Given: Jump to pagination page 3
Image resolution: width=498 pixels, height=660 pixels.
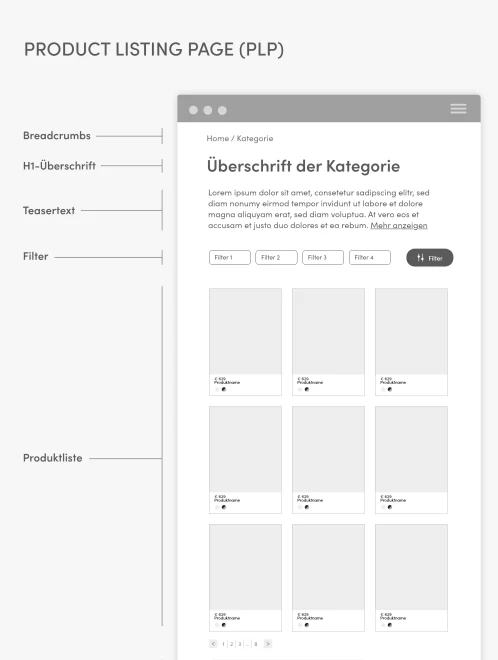Looking at the screenshot, I should (x=240, y=644).
